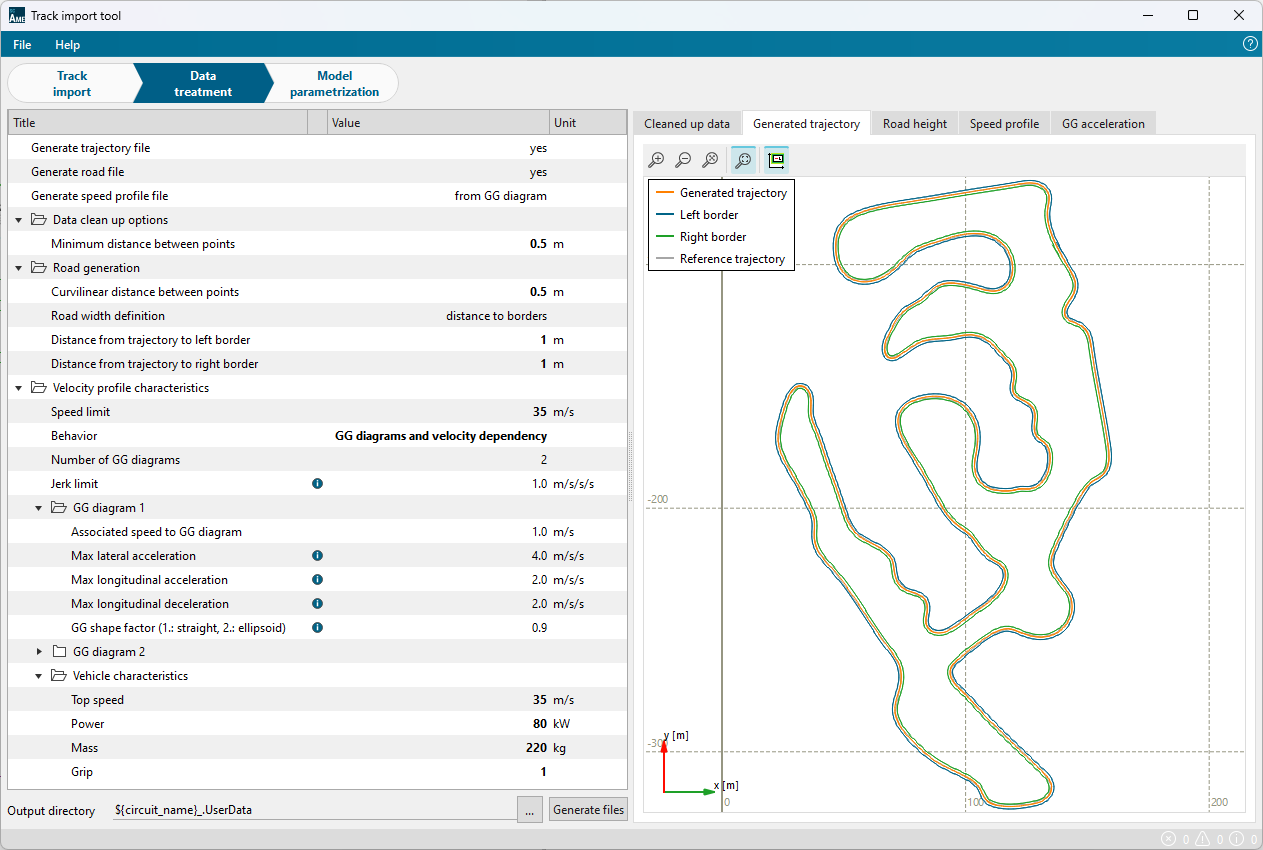Click the Max longitudinal deceleration info icon

pos(318,604)
